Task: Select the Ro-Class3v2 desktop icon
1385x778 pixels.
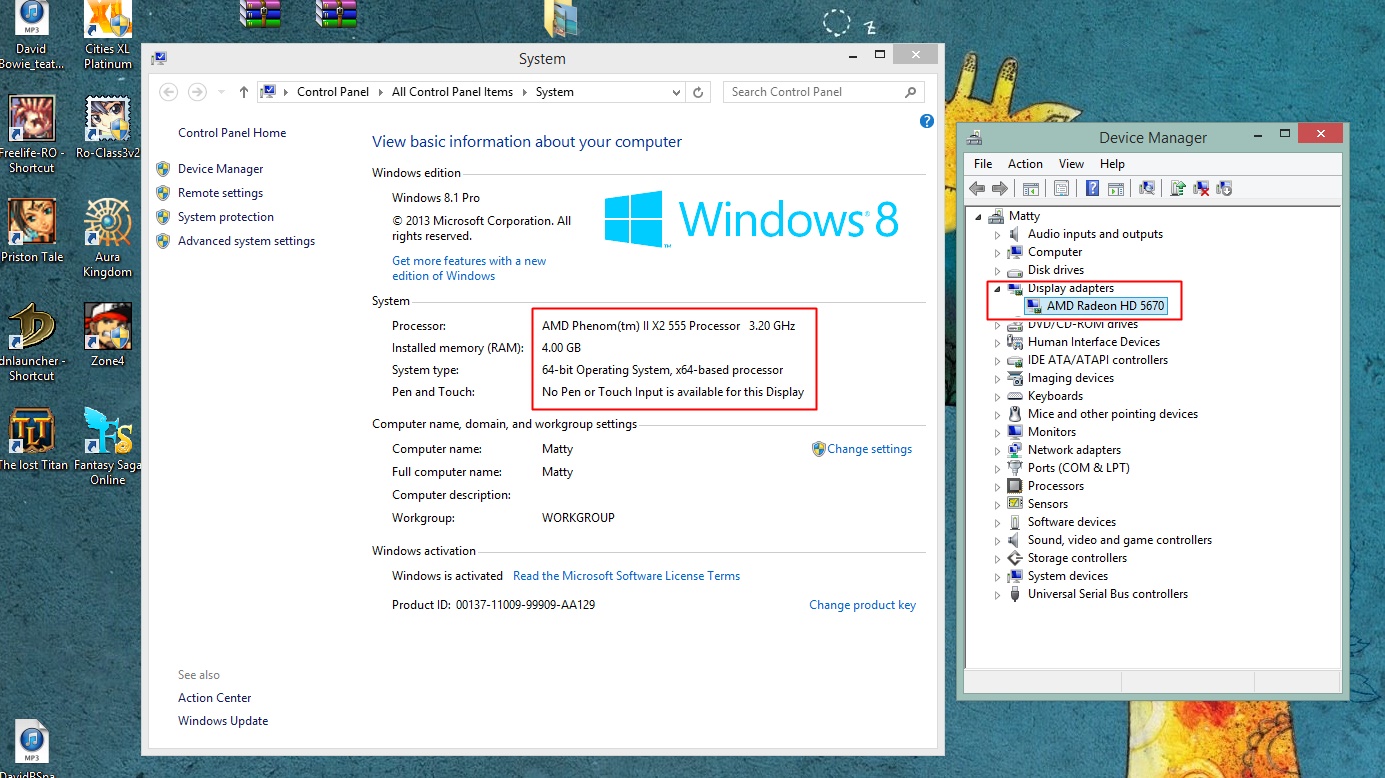Action: [x=108, y=128]
